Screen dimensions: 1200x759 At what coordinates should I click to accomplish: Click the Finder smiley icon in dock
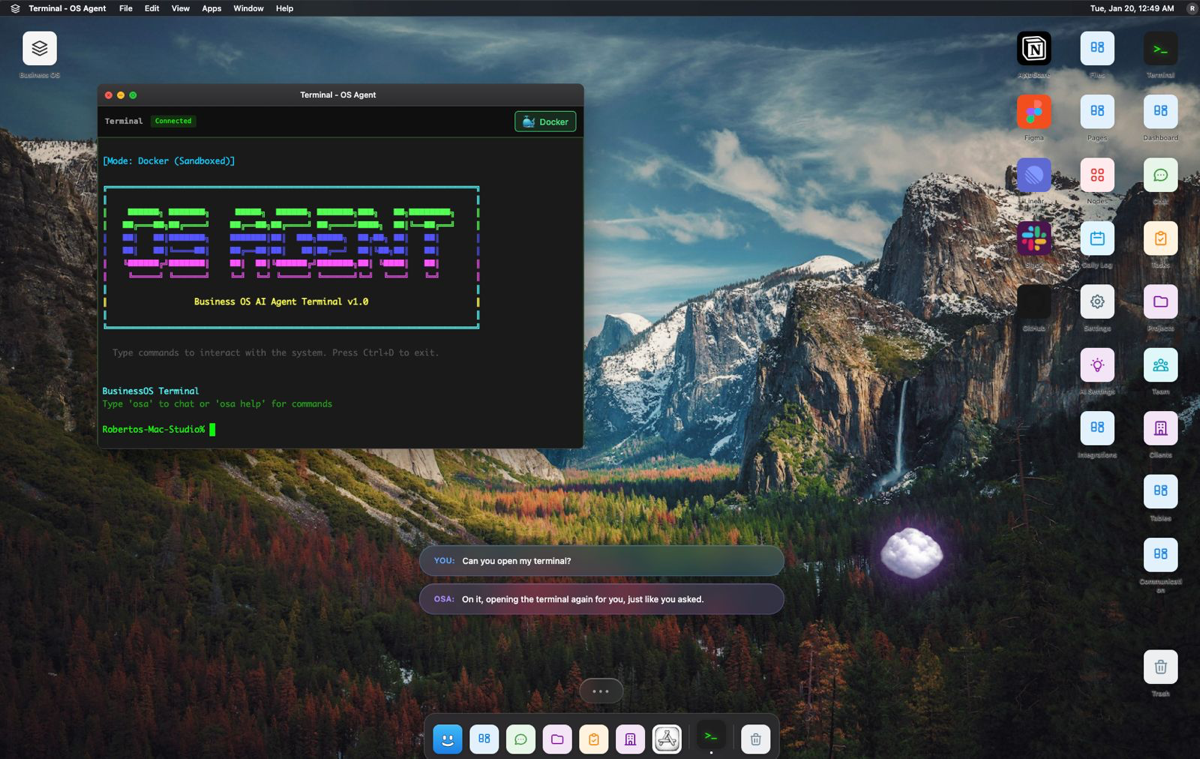pos(447,739)
